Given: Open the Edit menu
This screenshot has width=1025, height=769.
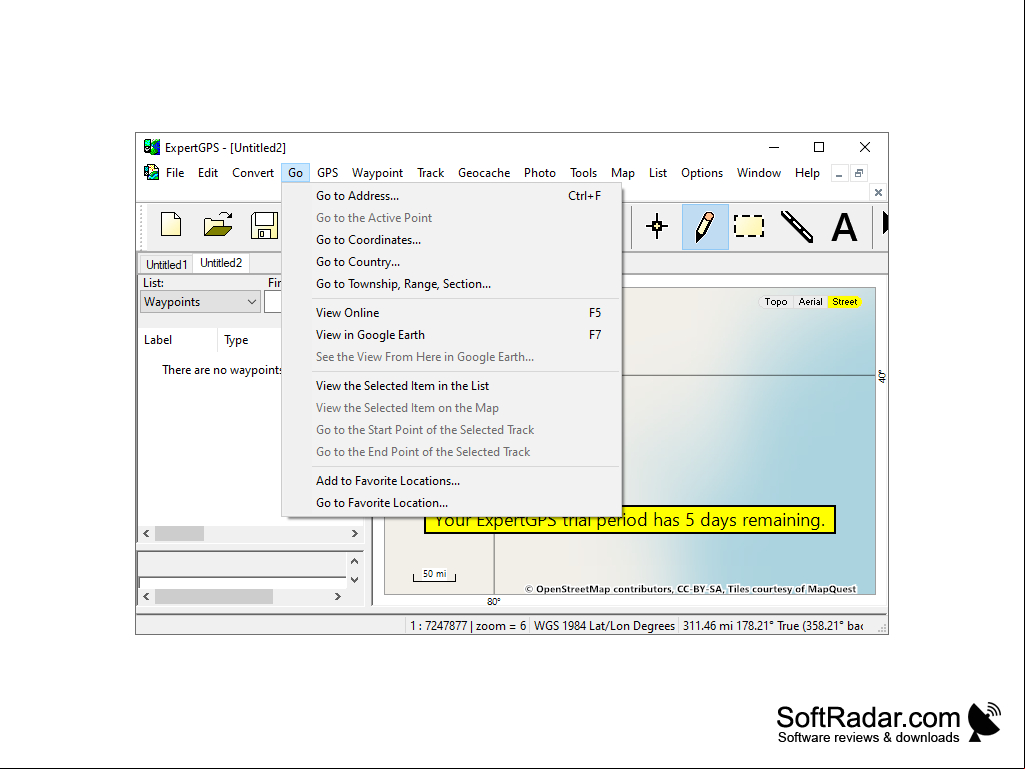Looking at the screenshot, I should (x=208, y=173).
